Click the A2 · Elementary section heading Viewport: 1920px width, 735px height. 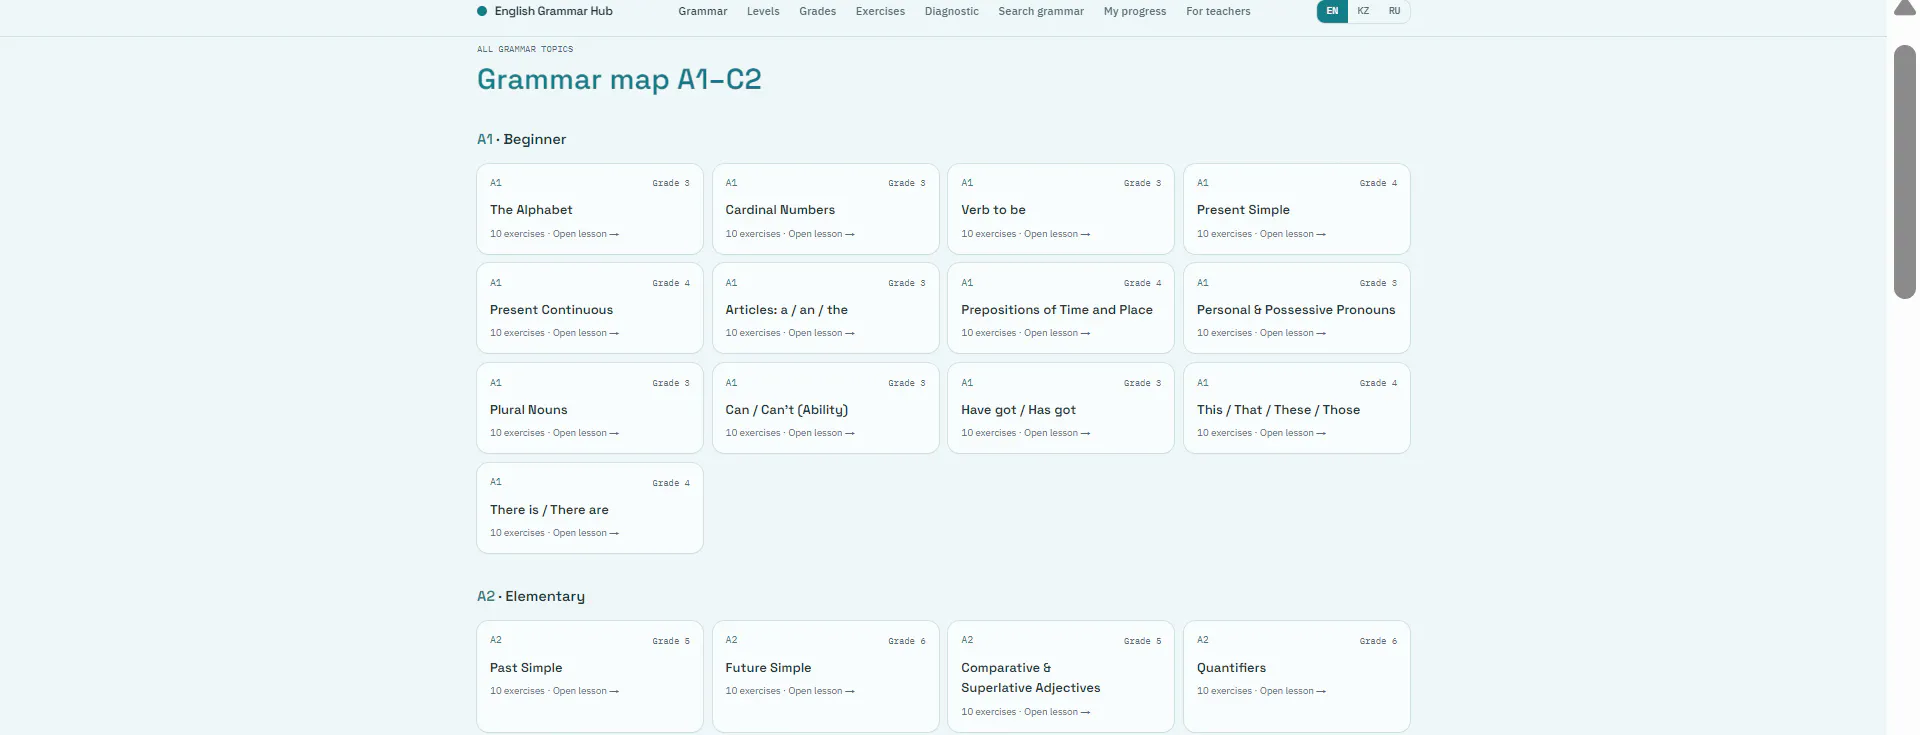[x=531, y=596]
